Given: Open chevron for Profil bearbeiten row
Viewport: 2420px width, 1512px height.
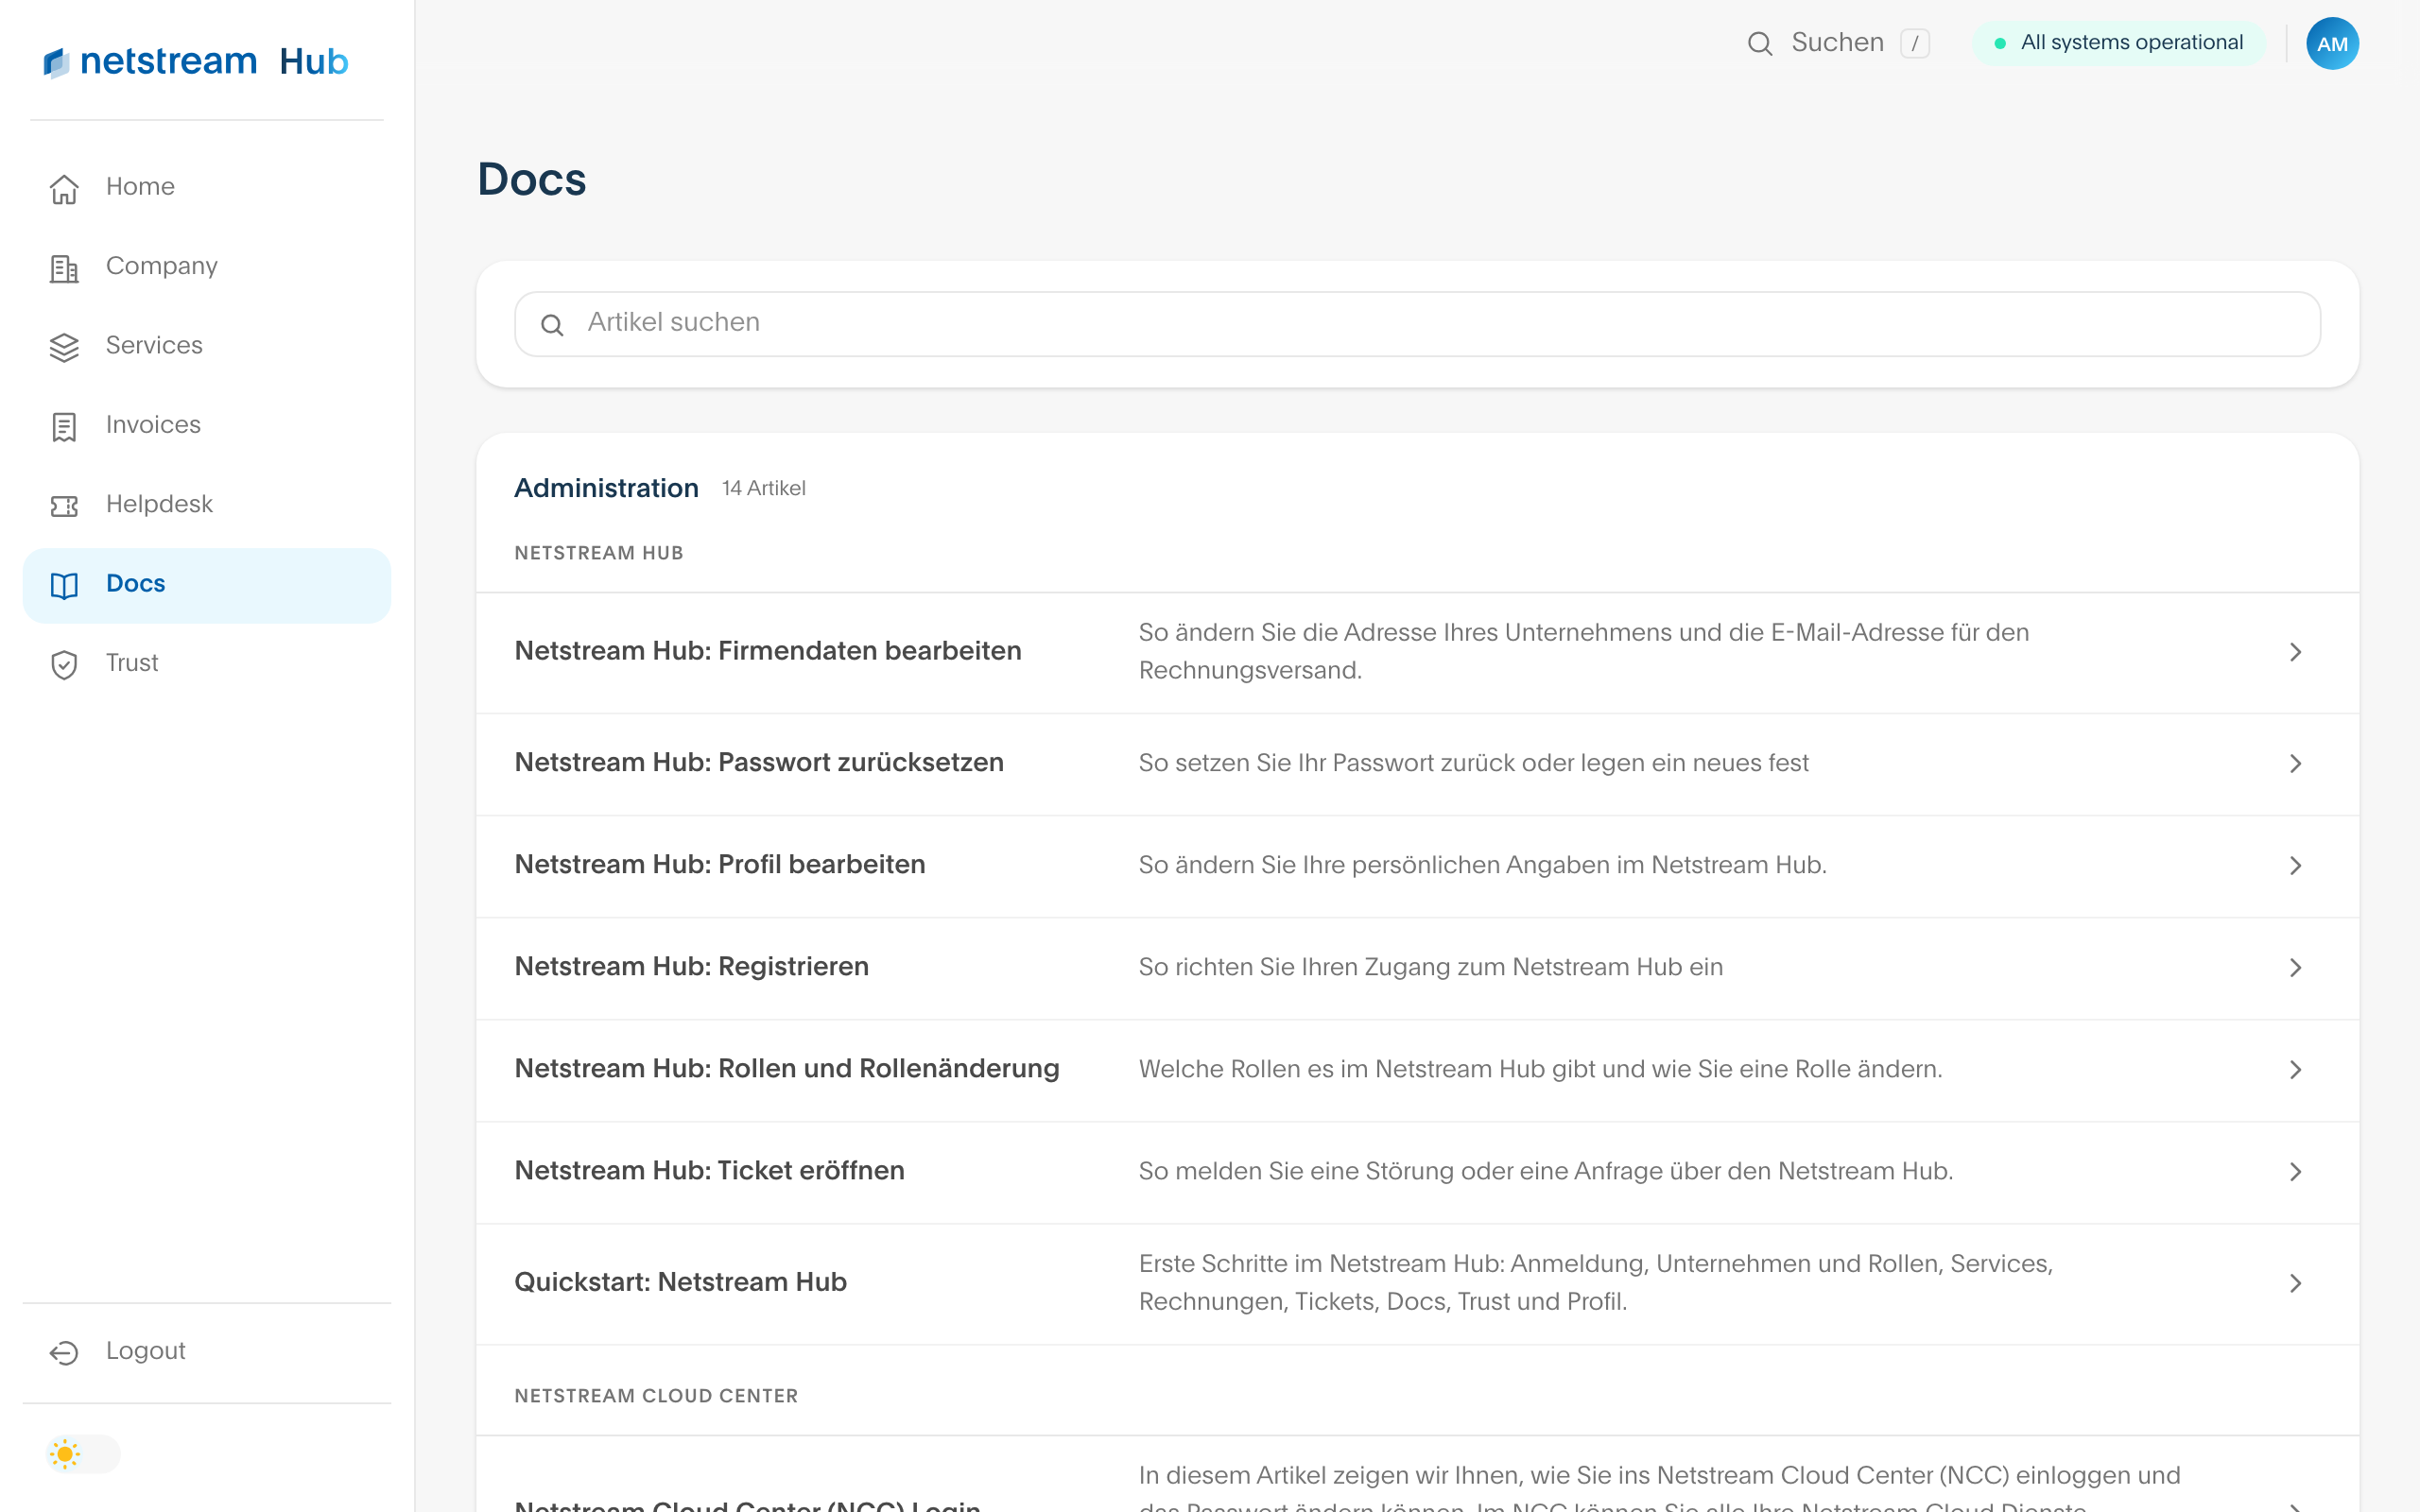Looking at the screenshot, I should pyautogui.click(x=2295, y=866).
